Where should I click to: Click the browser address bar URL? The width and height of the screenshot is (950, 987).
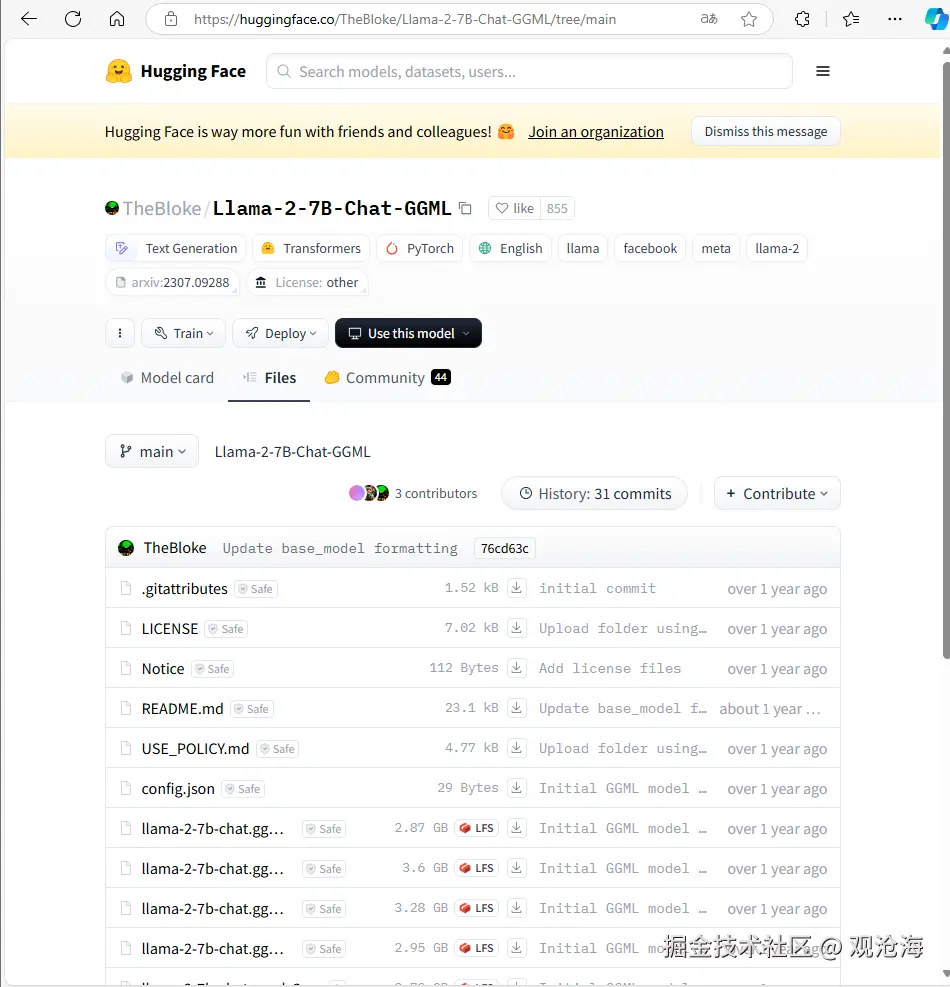point(405,20)
